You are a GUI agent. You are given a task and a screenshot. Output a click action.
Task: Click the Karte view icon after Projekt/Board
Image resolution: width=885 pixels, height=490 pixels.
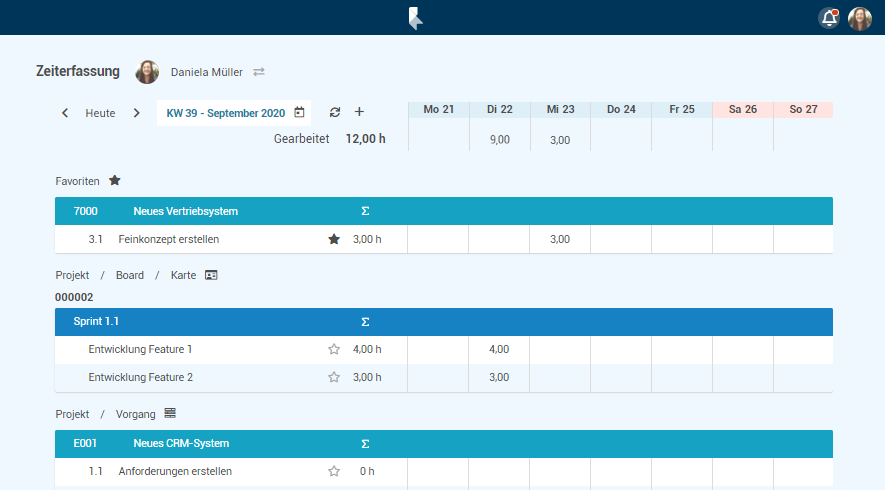coord(211,275)
